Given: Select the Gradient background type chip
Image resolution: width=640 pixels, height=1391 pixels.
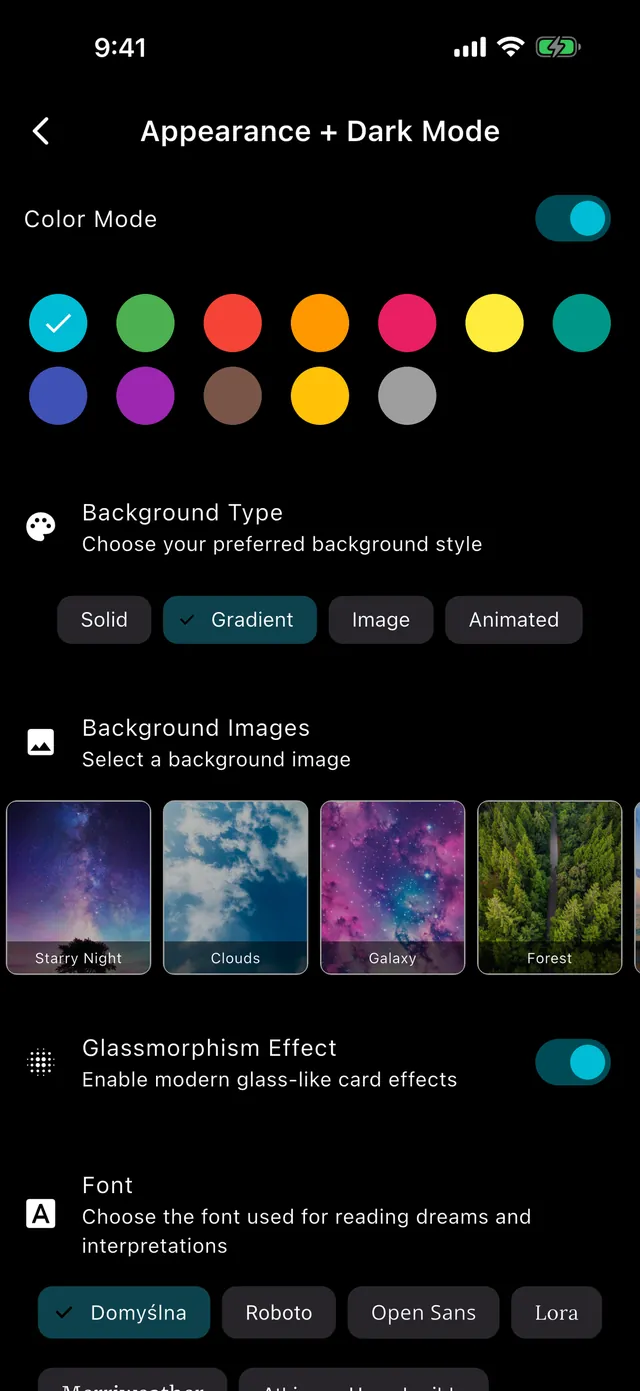Looking at the screenshot, I should point(240,620).
